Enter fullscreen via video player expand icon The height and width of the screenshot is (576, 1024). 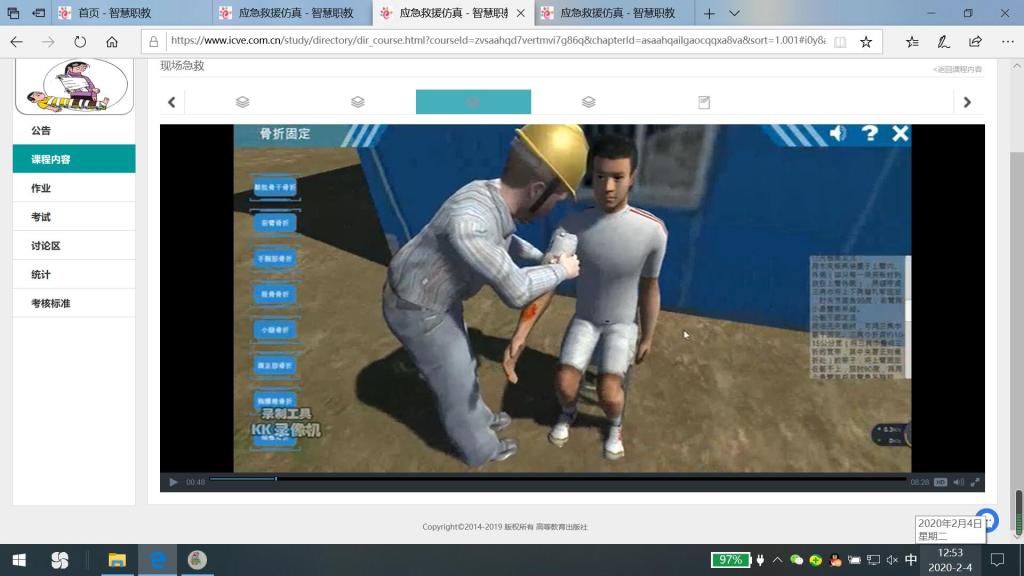click(975, 482)
